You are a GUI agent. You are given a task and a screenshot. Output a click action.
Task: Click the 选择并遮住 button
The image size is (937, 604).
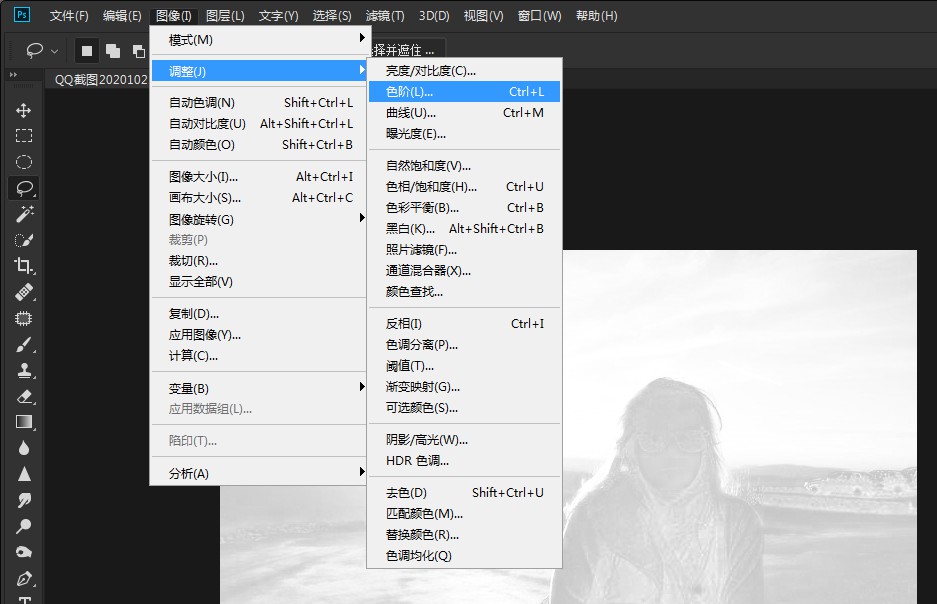coord(408,50)
